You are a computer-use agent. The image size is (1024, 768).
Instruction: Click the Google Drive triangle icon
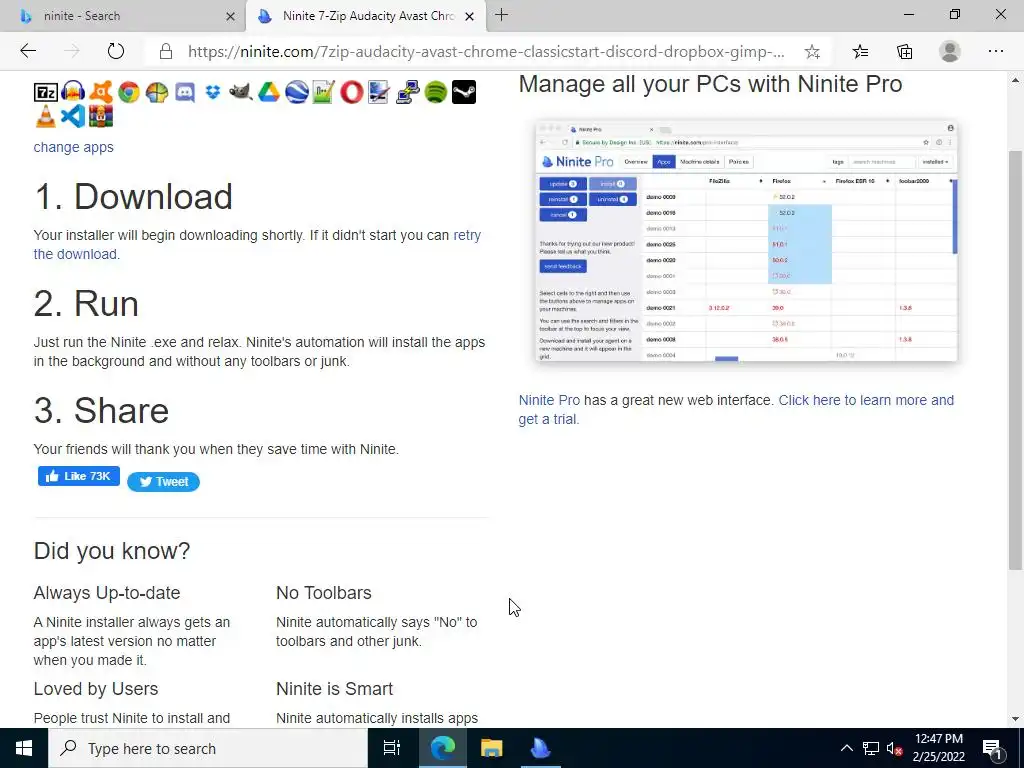(x=268, y=92)
